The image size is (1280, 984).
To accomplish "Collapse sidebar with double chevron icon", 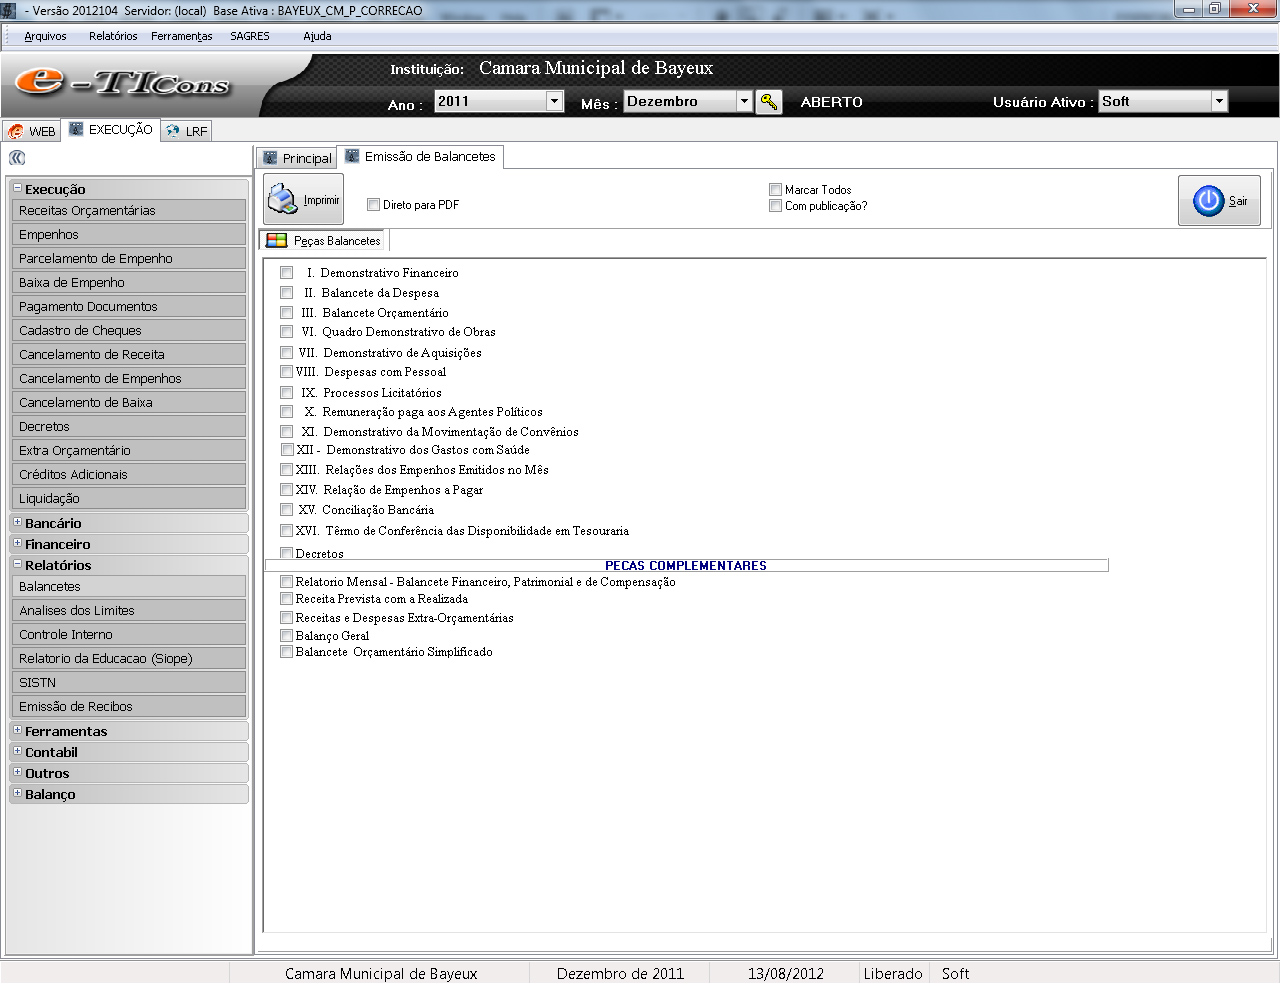I will pyautogui.click(x=16, y=158).
